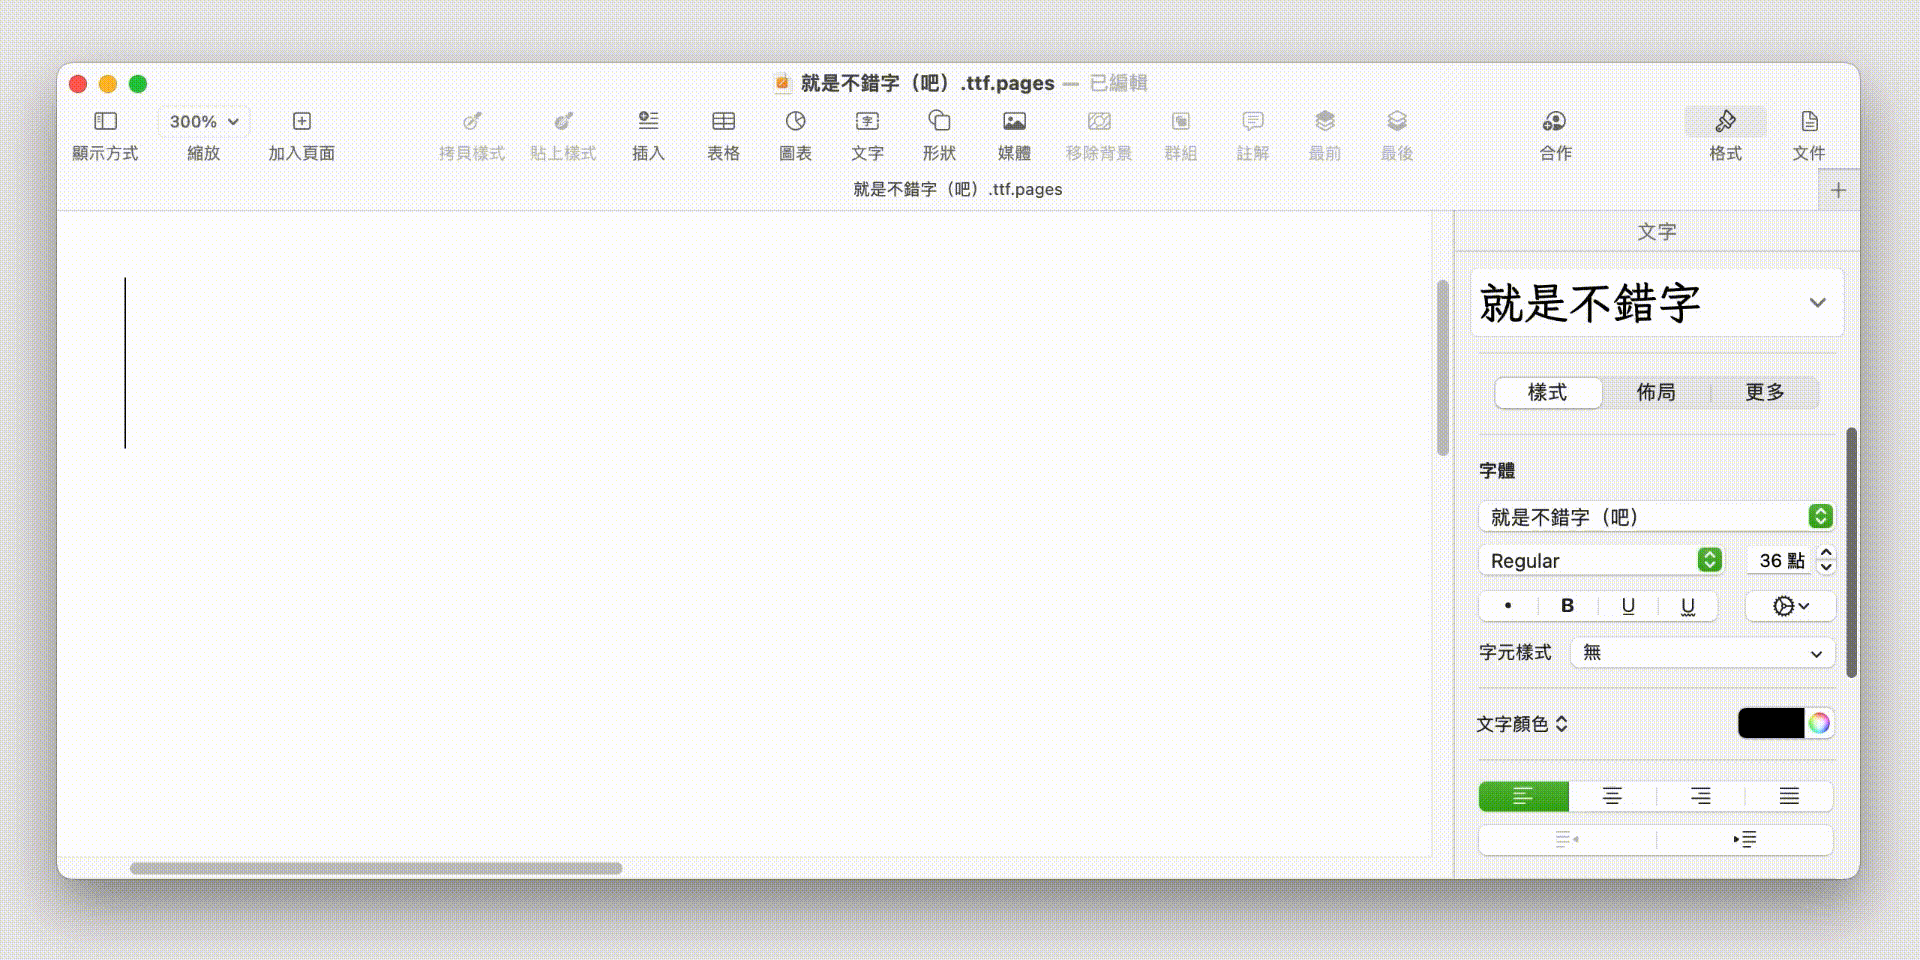
Task: Open the 文字顏色 color picker wheel
Action: 1818,723
